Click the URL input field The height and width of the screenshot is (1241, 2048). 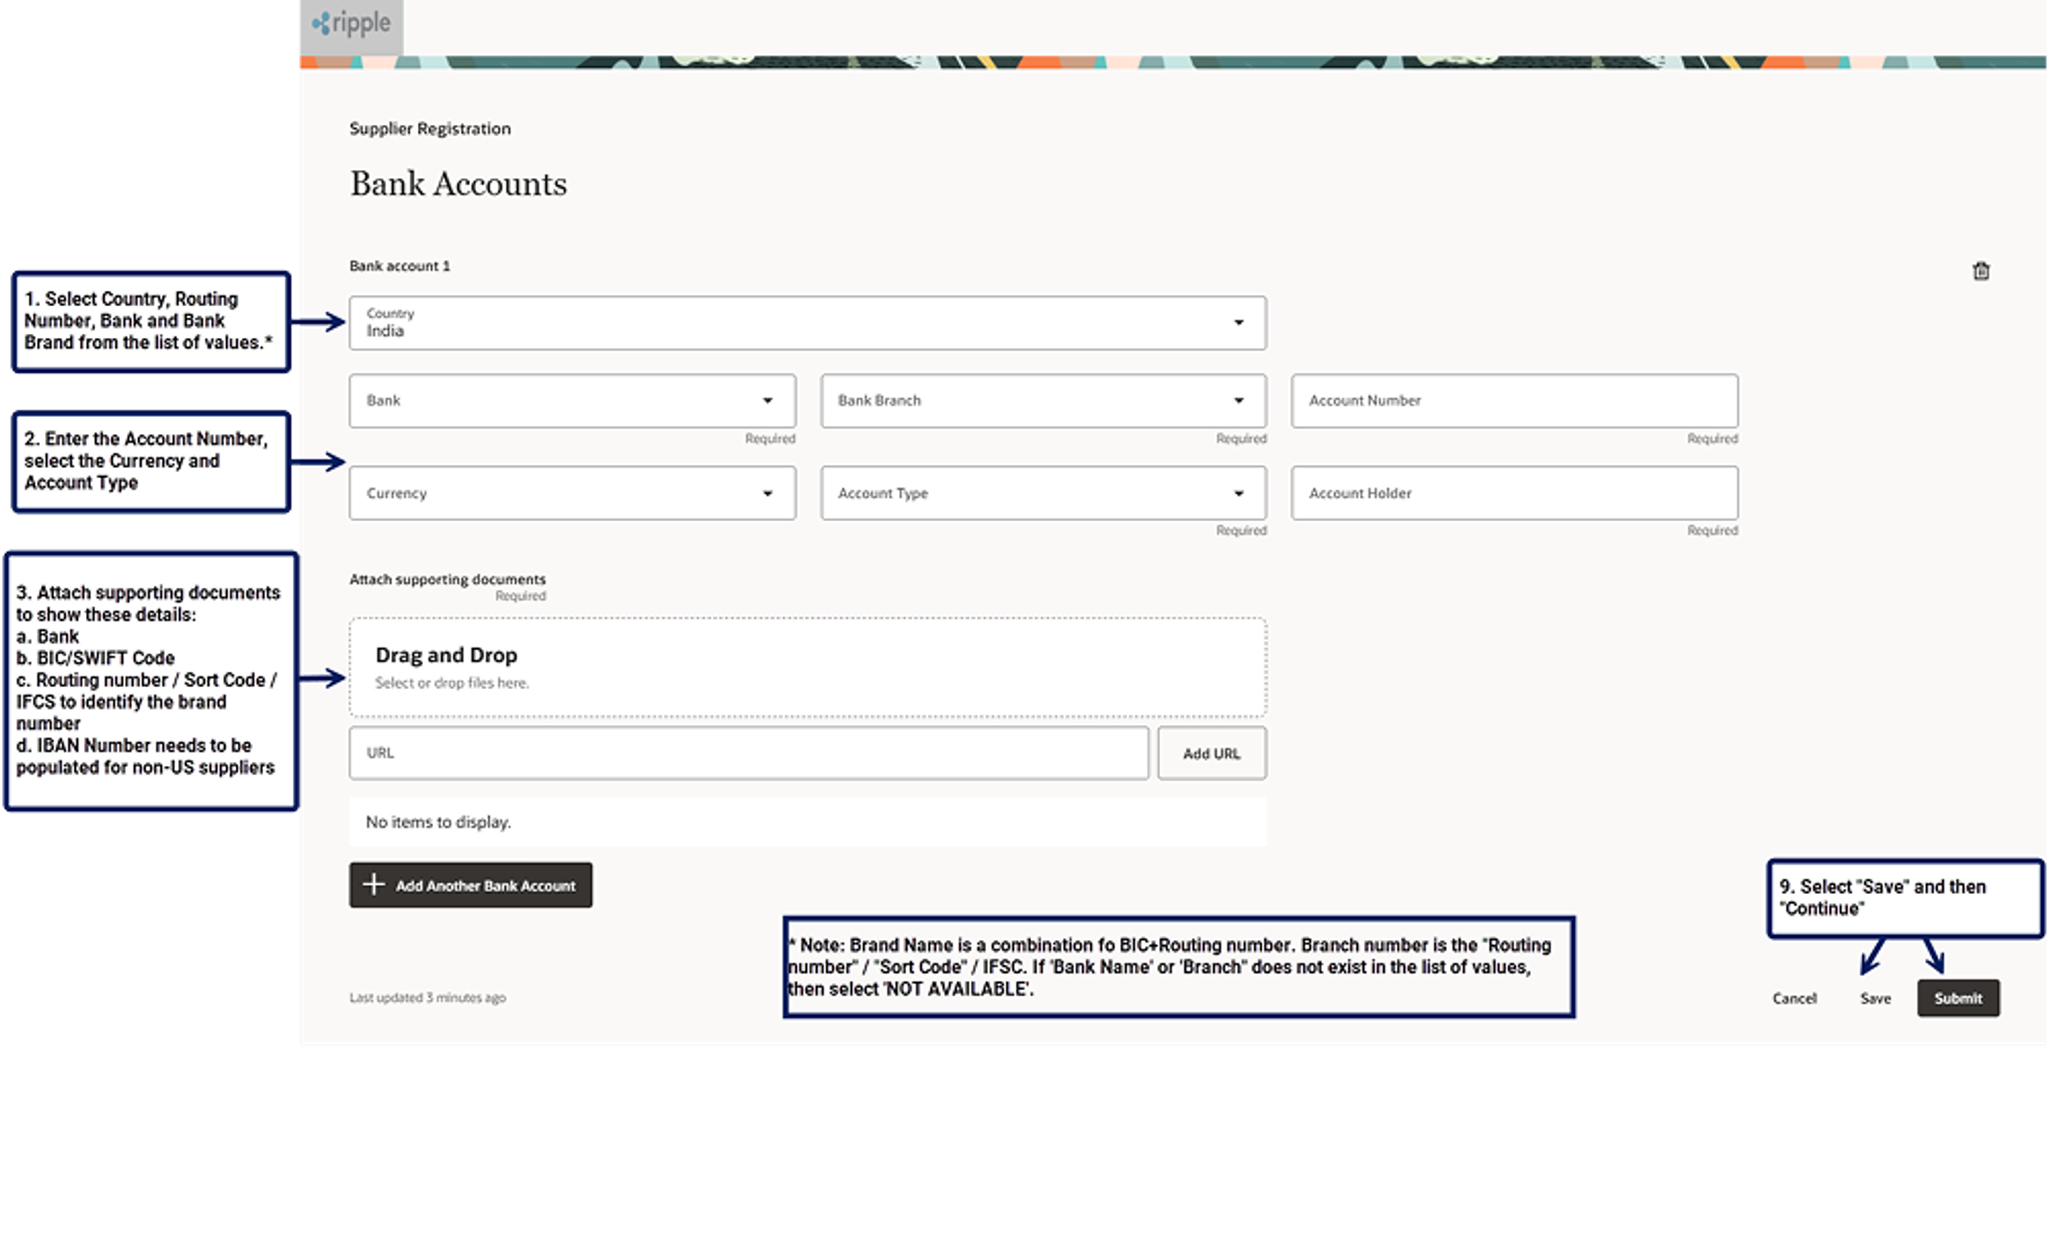coord(748,753)
